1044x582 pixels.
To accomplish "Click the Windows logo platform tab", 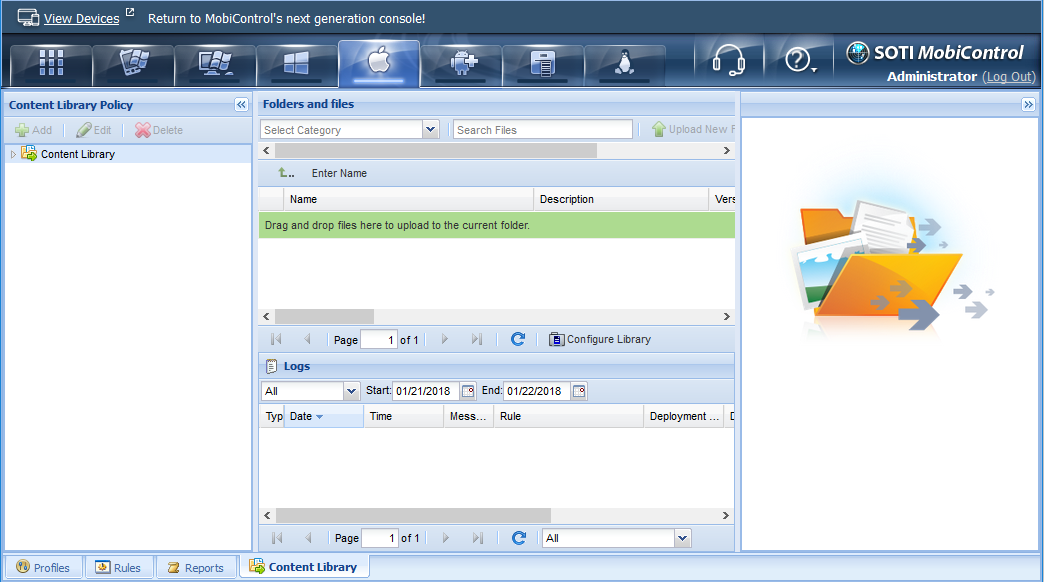I will click(297, 64).
